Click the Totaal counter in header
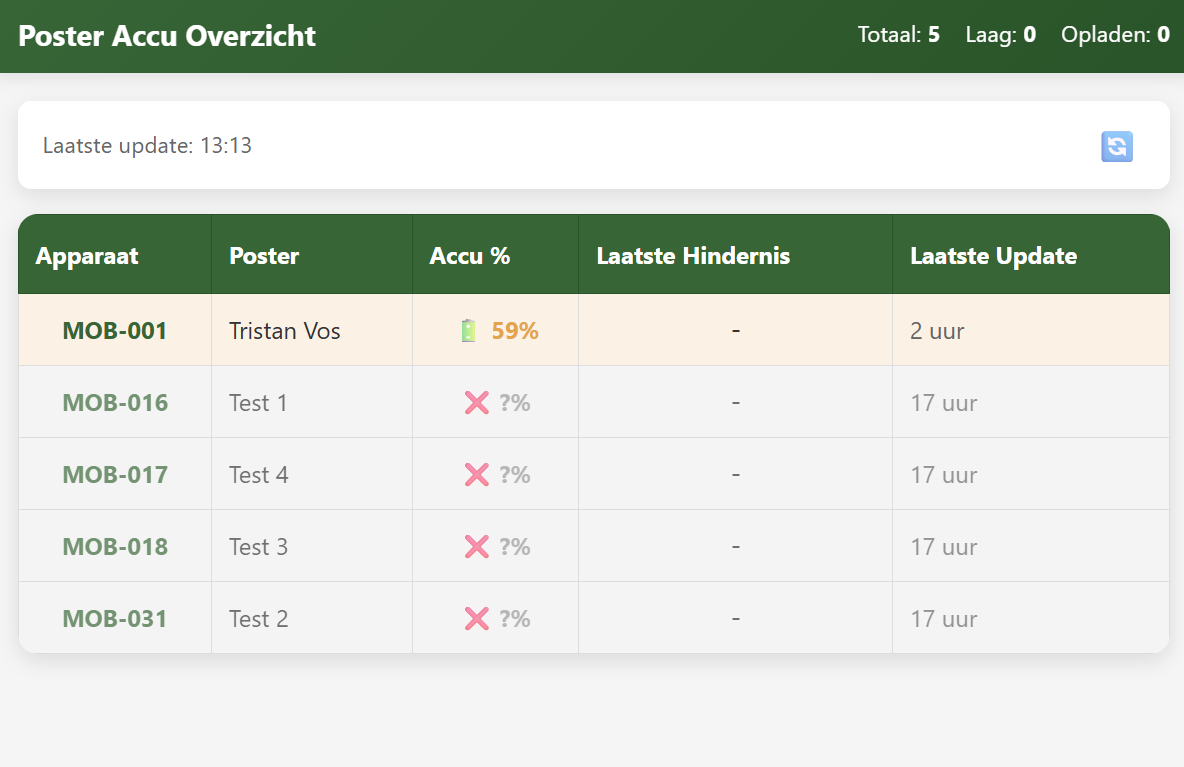Screen dimensions: 1184x767 pyautogui.click(x=898, y=35)
